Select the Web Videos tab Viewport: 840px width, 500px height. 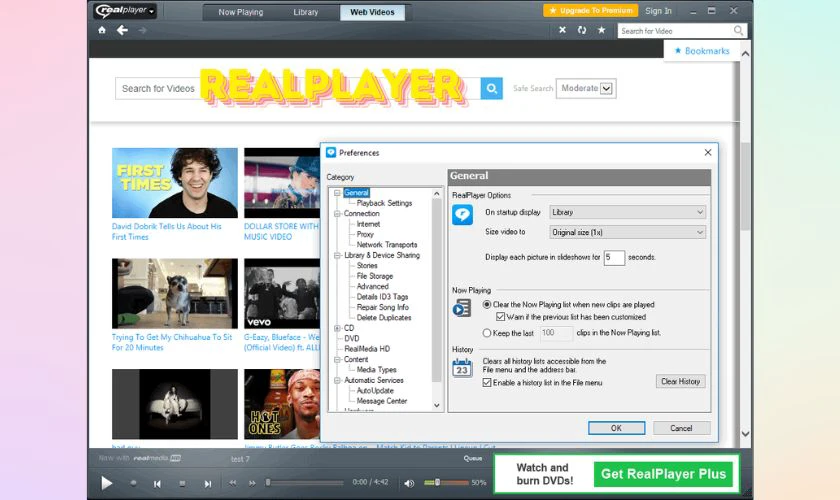tap(372, 12)
